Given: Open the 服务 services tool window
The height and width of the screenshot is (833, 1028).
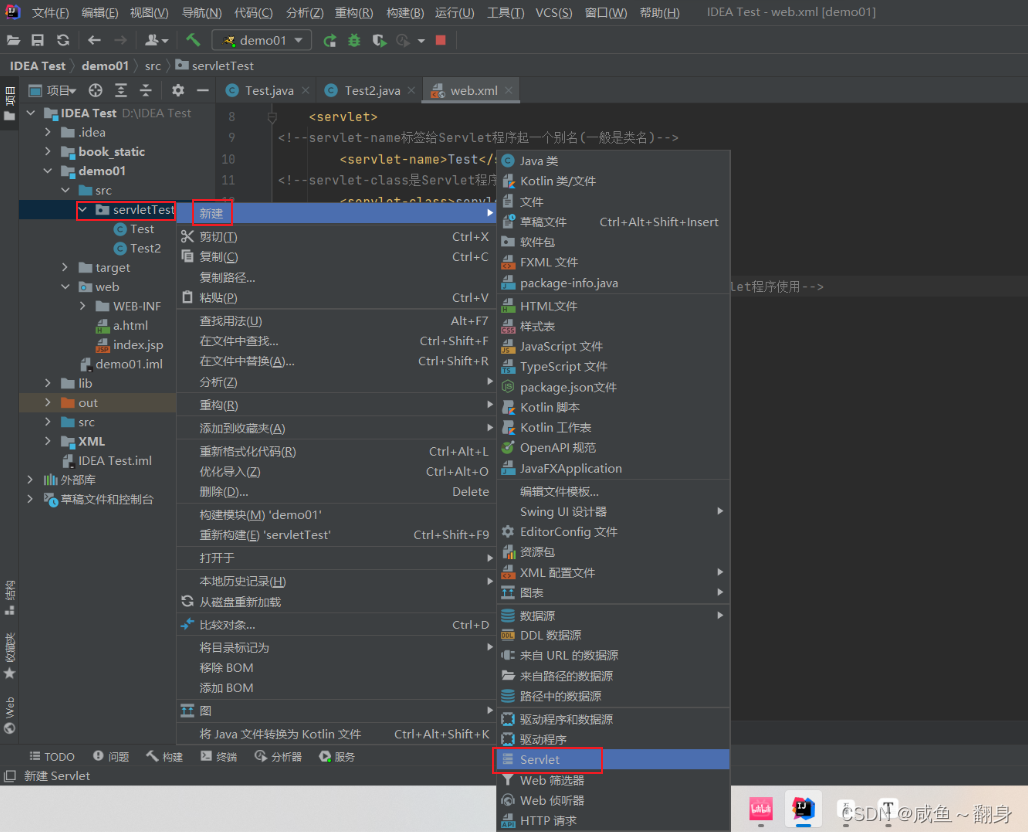Looking at the screenshot, I should (337, 756).
